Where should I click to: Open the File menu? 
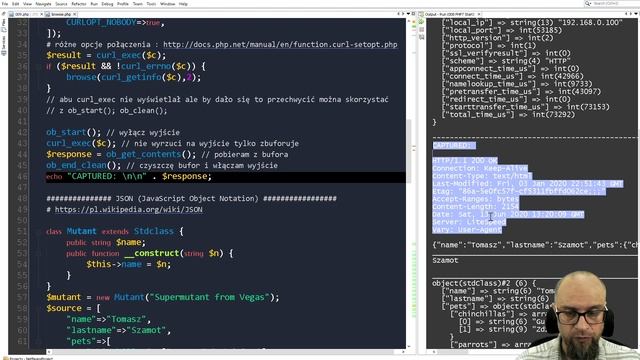[4, 4]
